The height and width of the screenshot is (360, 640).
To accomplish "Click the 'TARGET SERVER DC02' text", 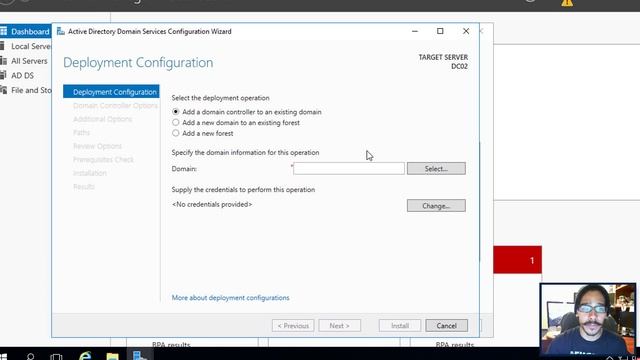I will coord(443,62).
